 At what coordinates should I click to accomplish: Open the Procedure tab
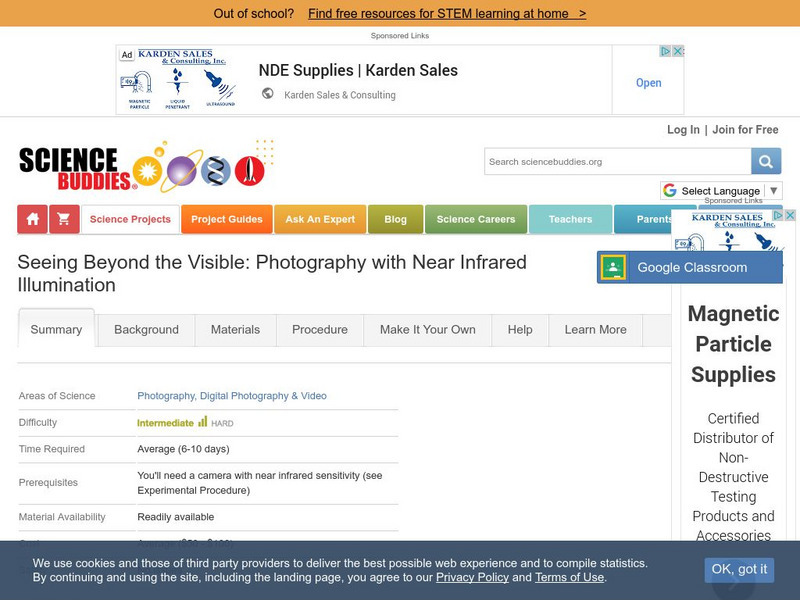pos(320,329)
